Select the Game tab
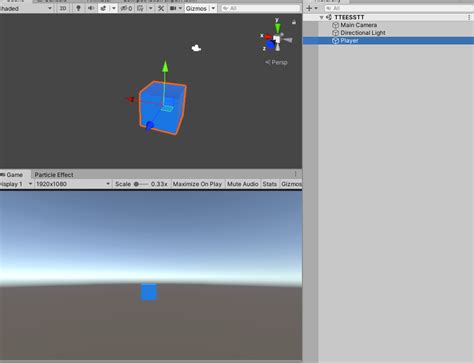 15,175
